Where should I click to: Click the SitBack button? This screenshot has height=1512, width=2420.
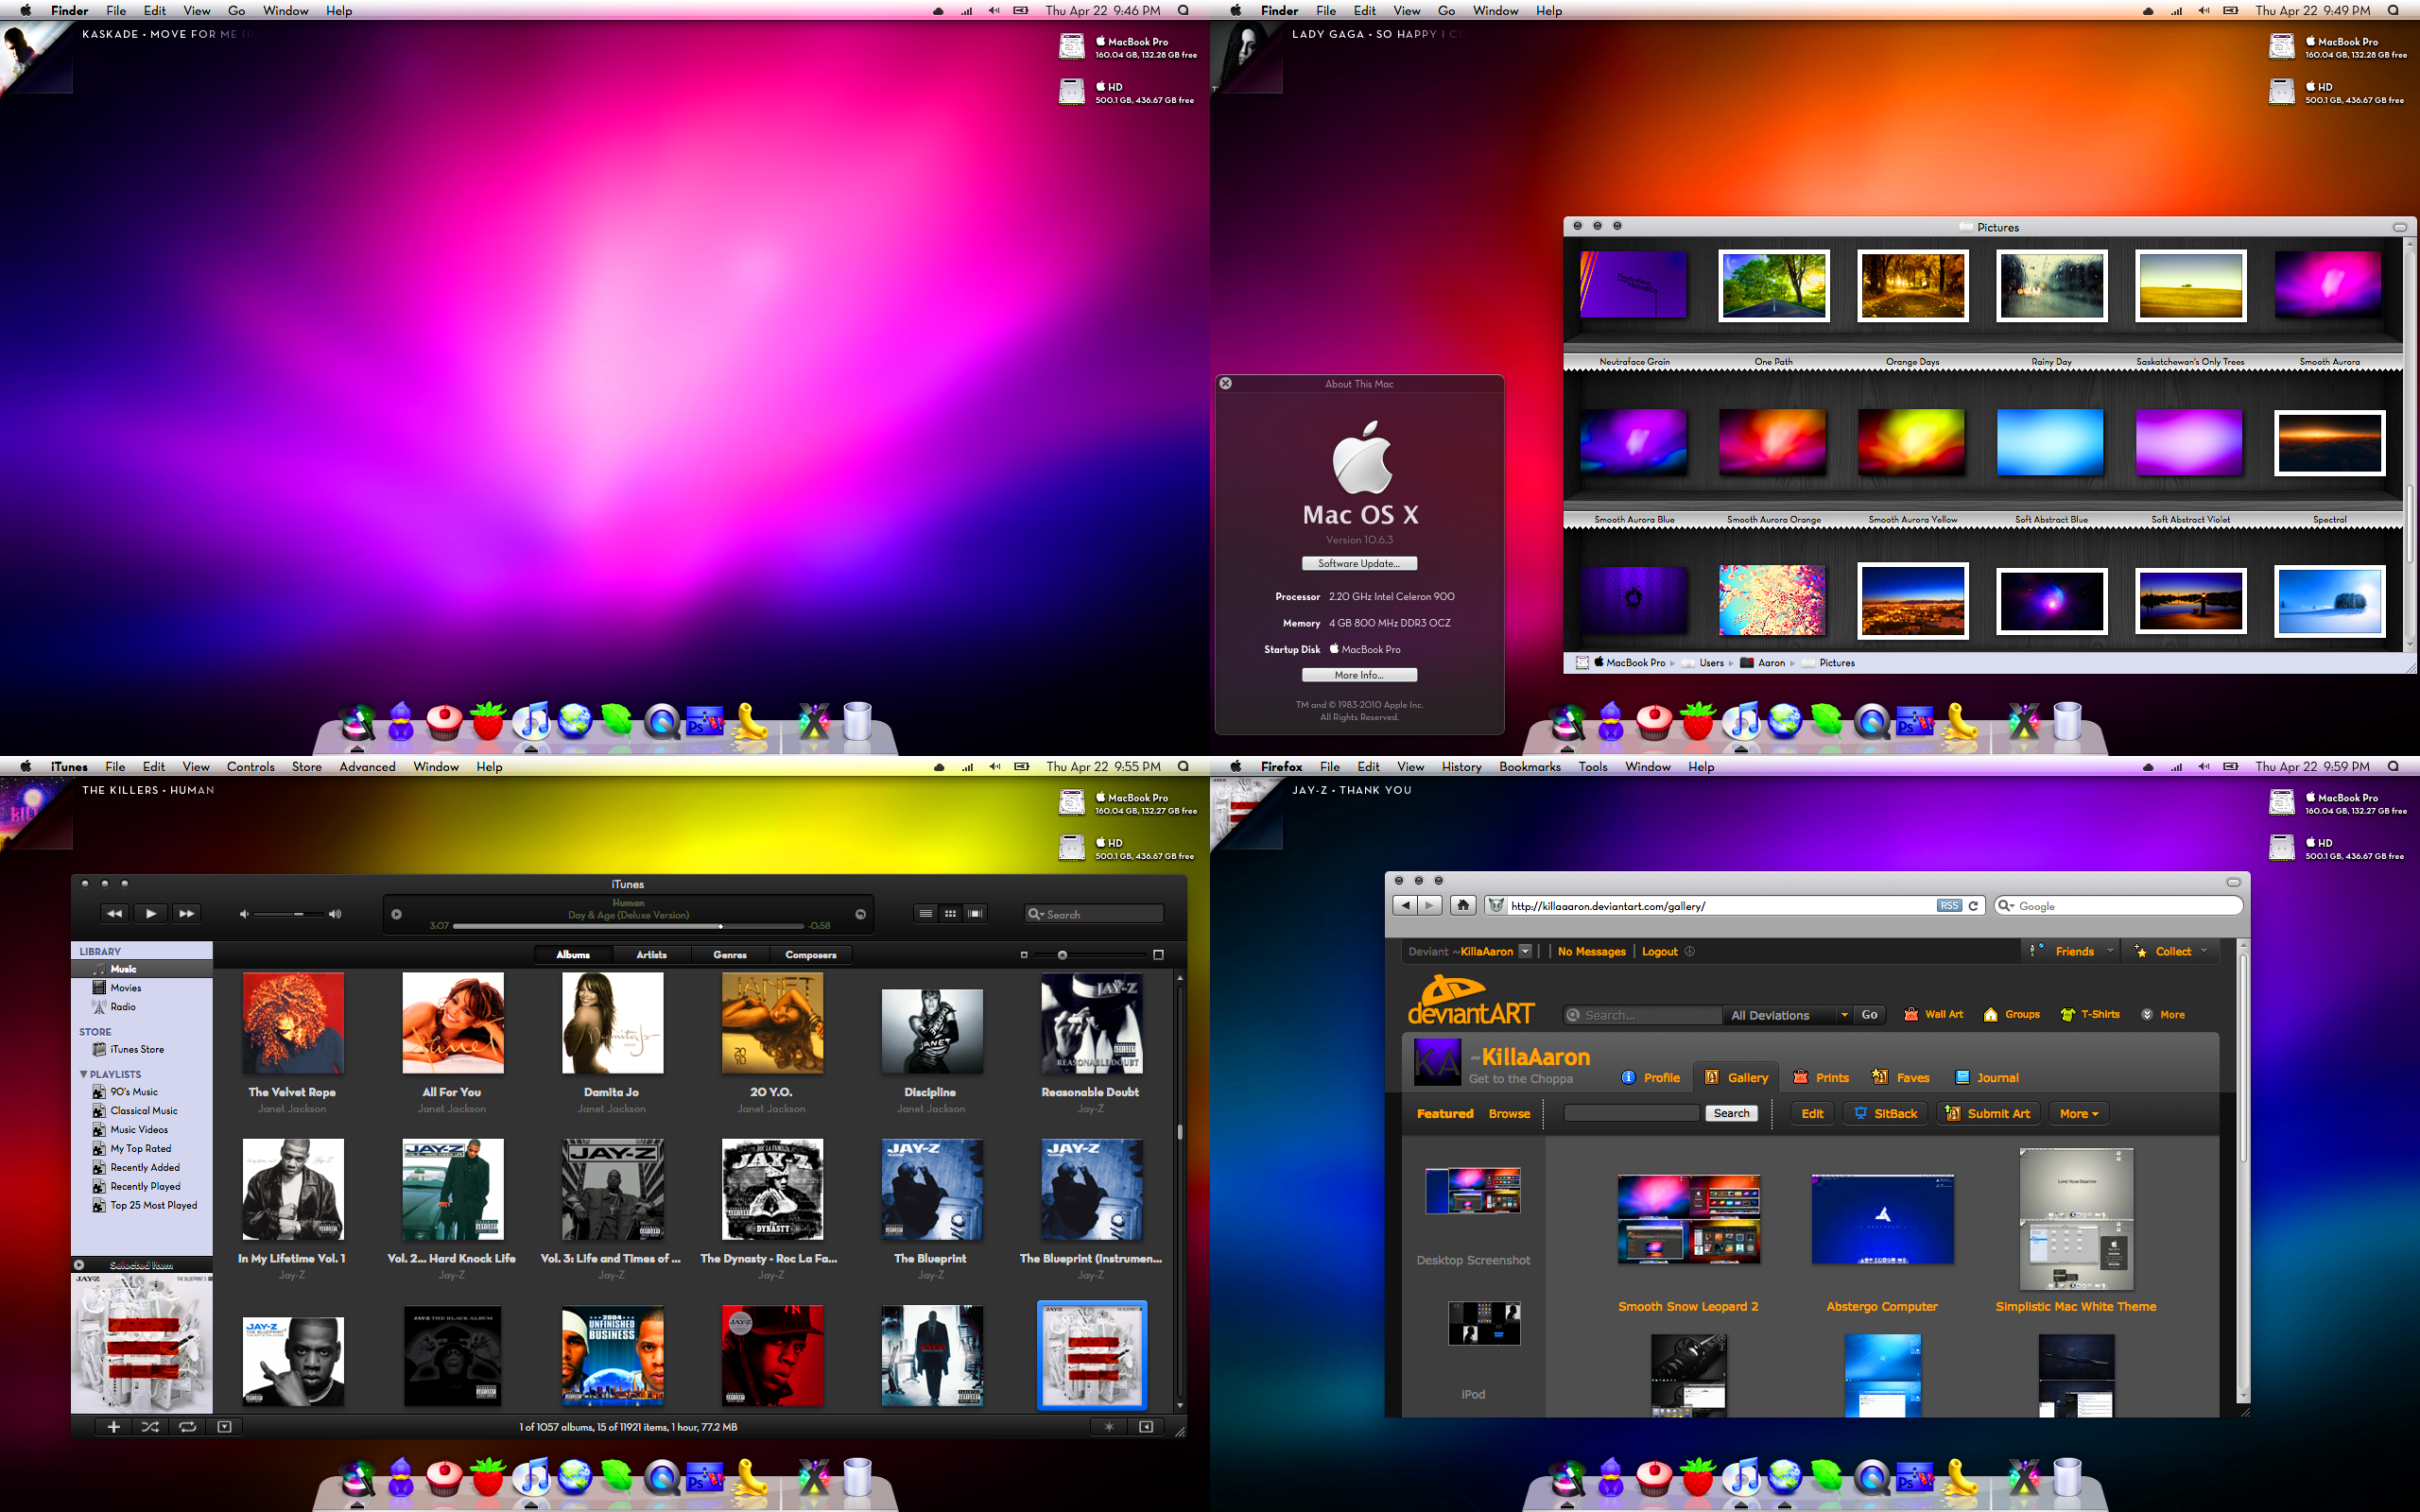[1885, 1113]
